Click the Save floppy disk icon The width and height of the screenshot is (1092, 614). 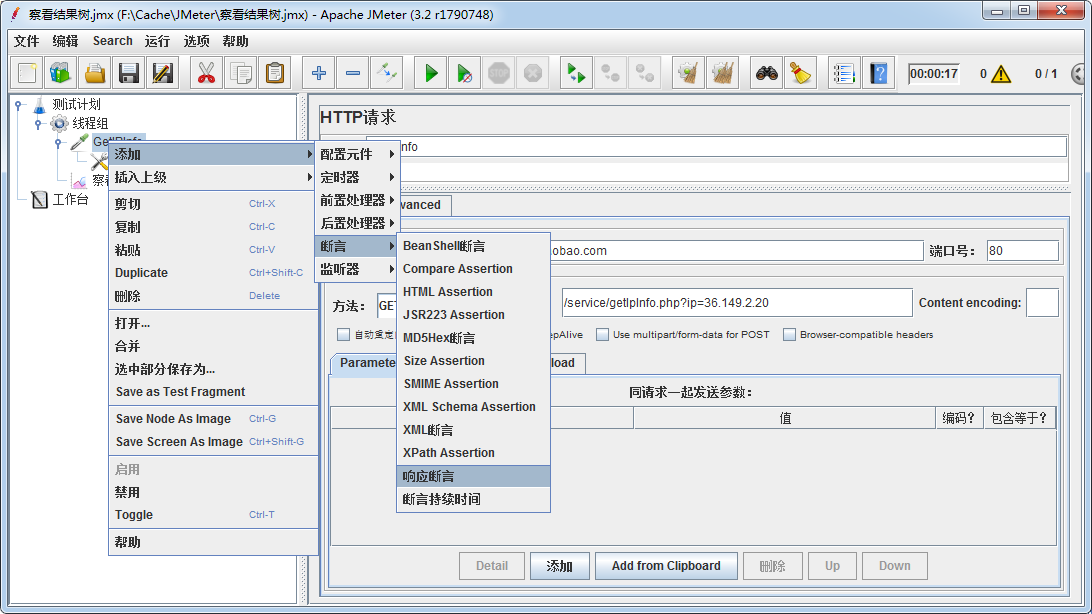[x=129, y=73]
